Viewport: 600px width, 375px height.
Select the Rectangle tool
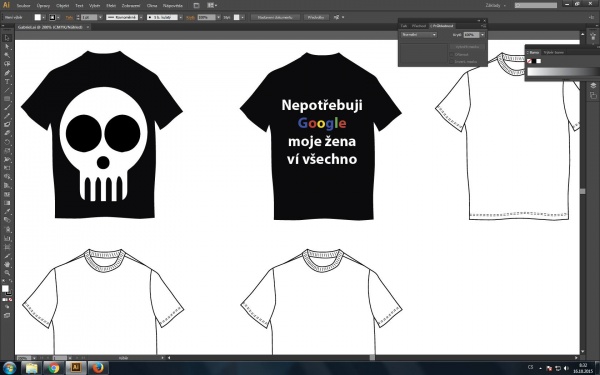tap(7, 99)
